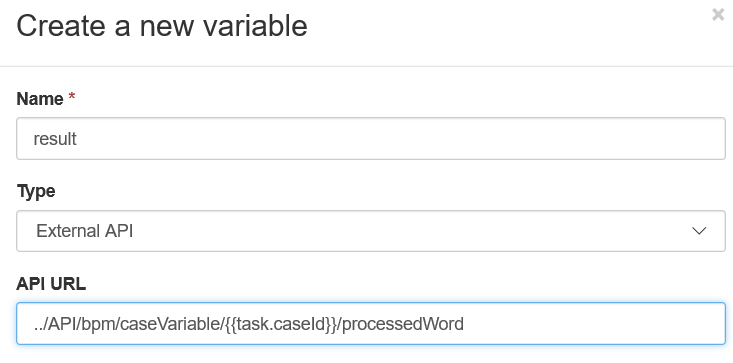Place cursor in {{task.caseId}} URL segment

281,324
